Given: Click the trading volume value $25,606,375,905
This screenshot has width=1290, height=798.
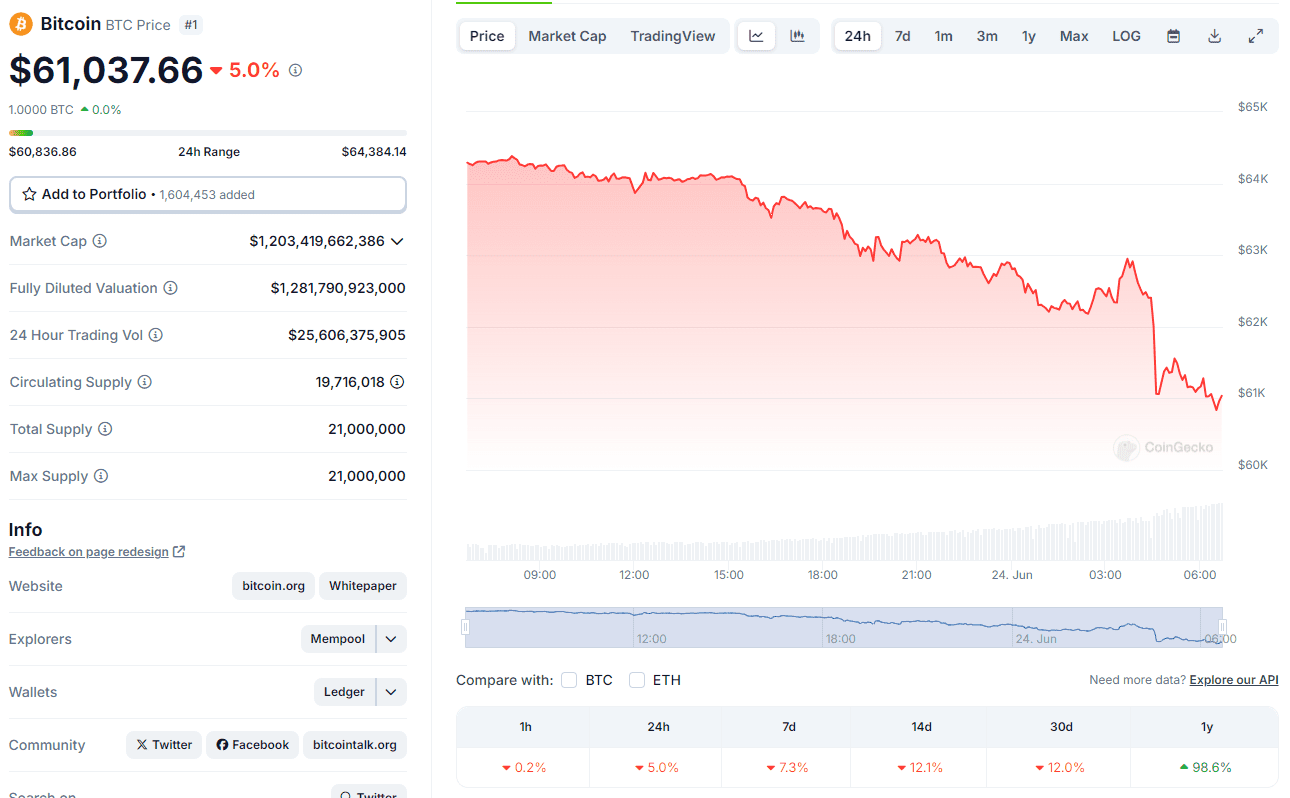Looking at the screenshot, I should [x=347, y=335].
